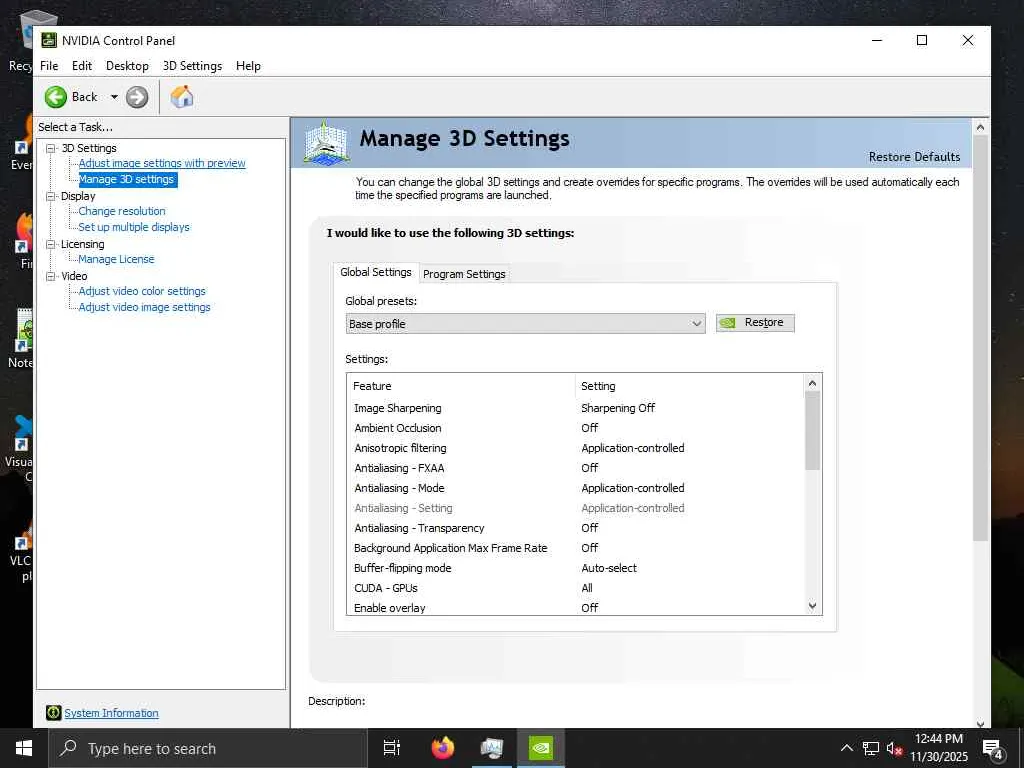Switch to the Program Settings tab
Viewport: 1024px width, 768px height.
coord(464,274)
